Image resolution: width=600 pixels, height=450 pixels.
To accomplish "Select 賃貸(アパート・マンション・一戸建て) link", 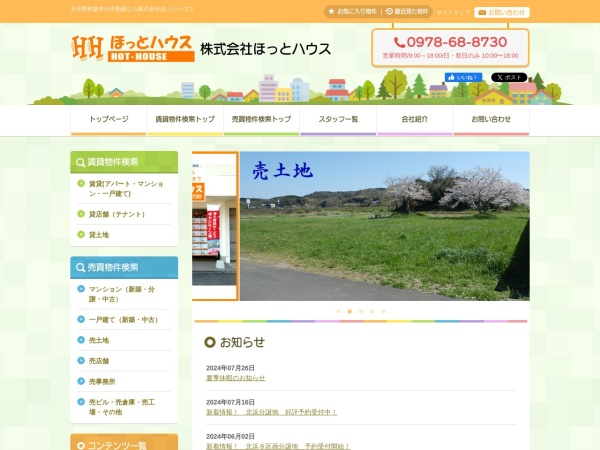I will (126, 189).
